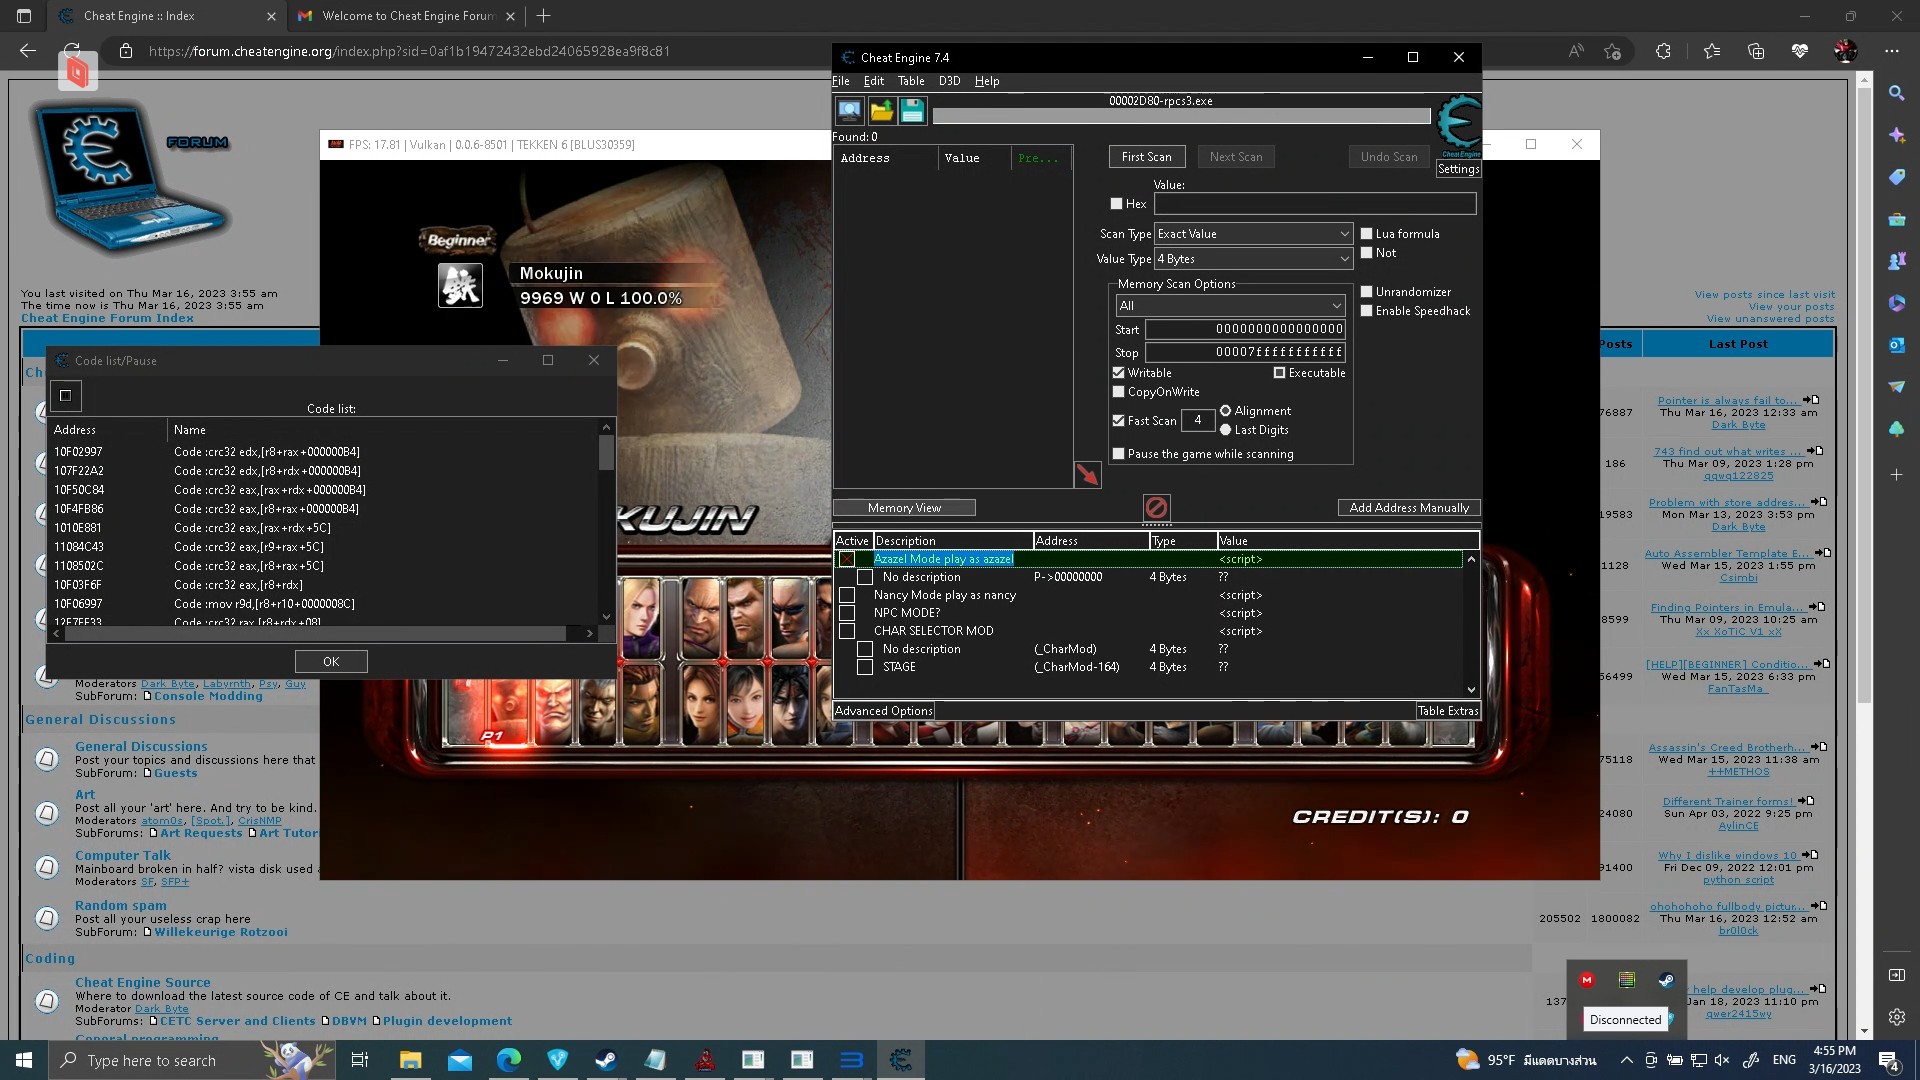Toggle the Executable checkbox
The width and height of the screenshot is (1920, 1080).
tap(1279, 373)
